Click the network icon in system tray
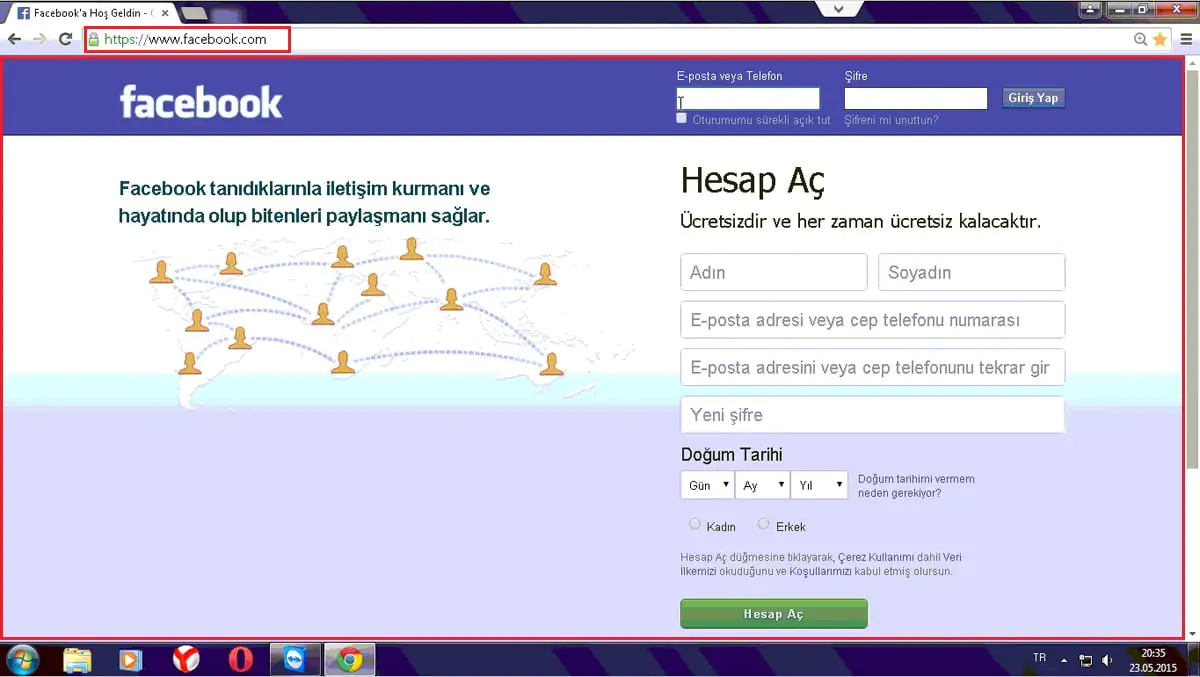Screen dimensions: 1200x677 tap(1087, 661)
